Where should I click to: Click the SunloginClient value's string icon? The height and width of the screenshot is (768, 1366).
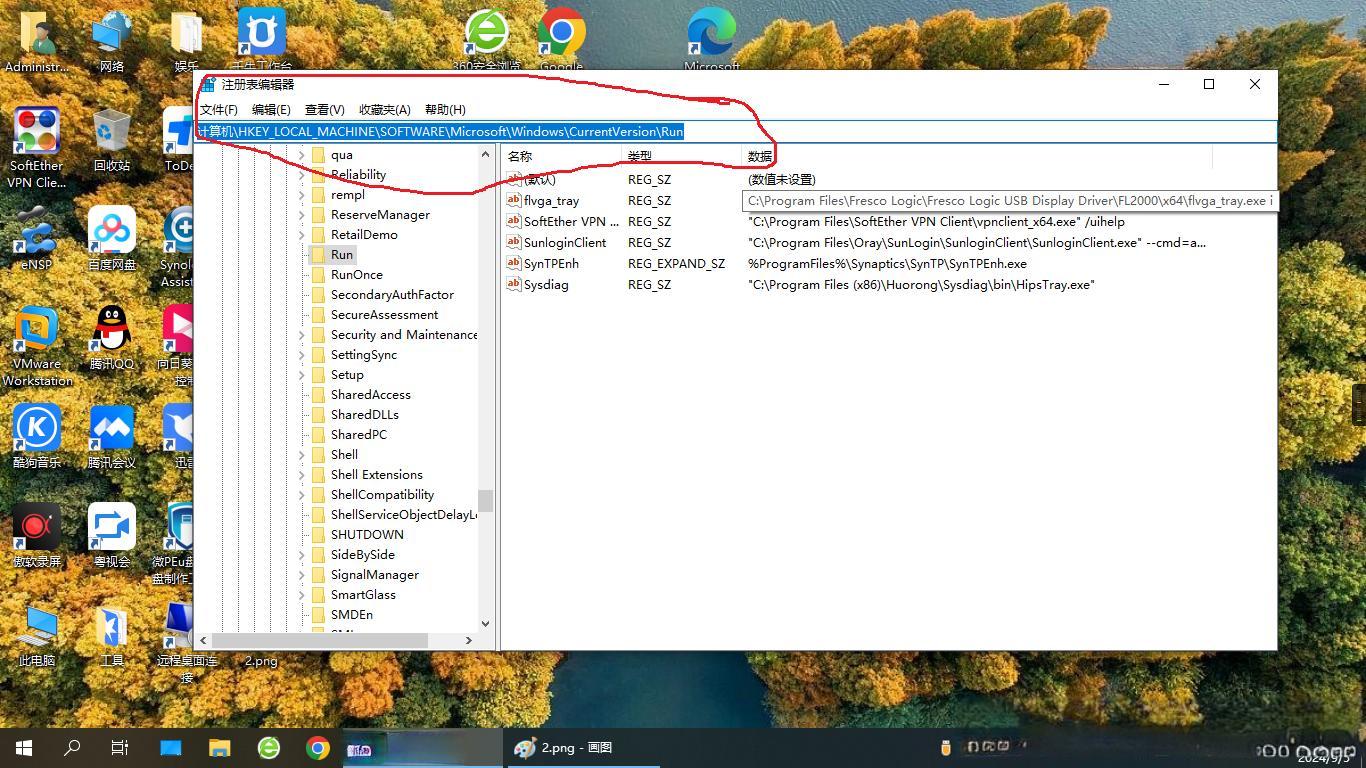515,243
